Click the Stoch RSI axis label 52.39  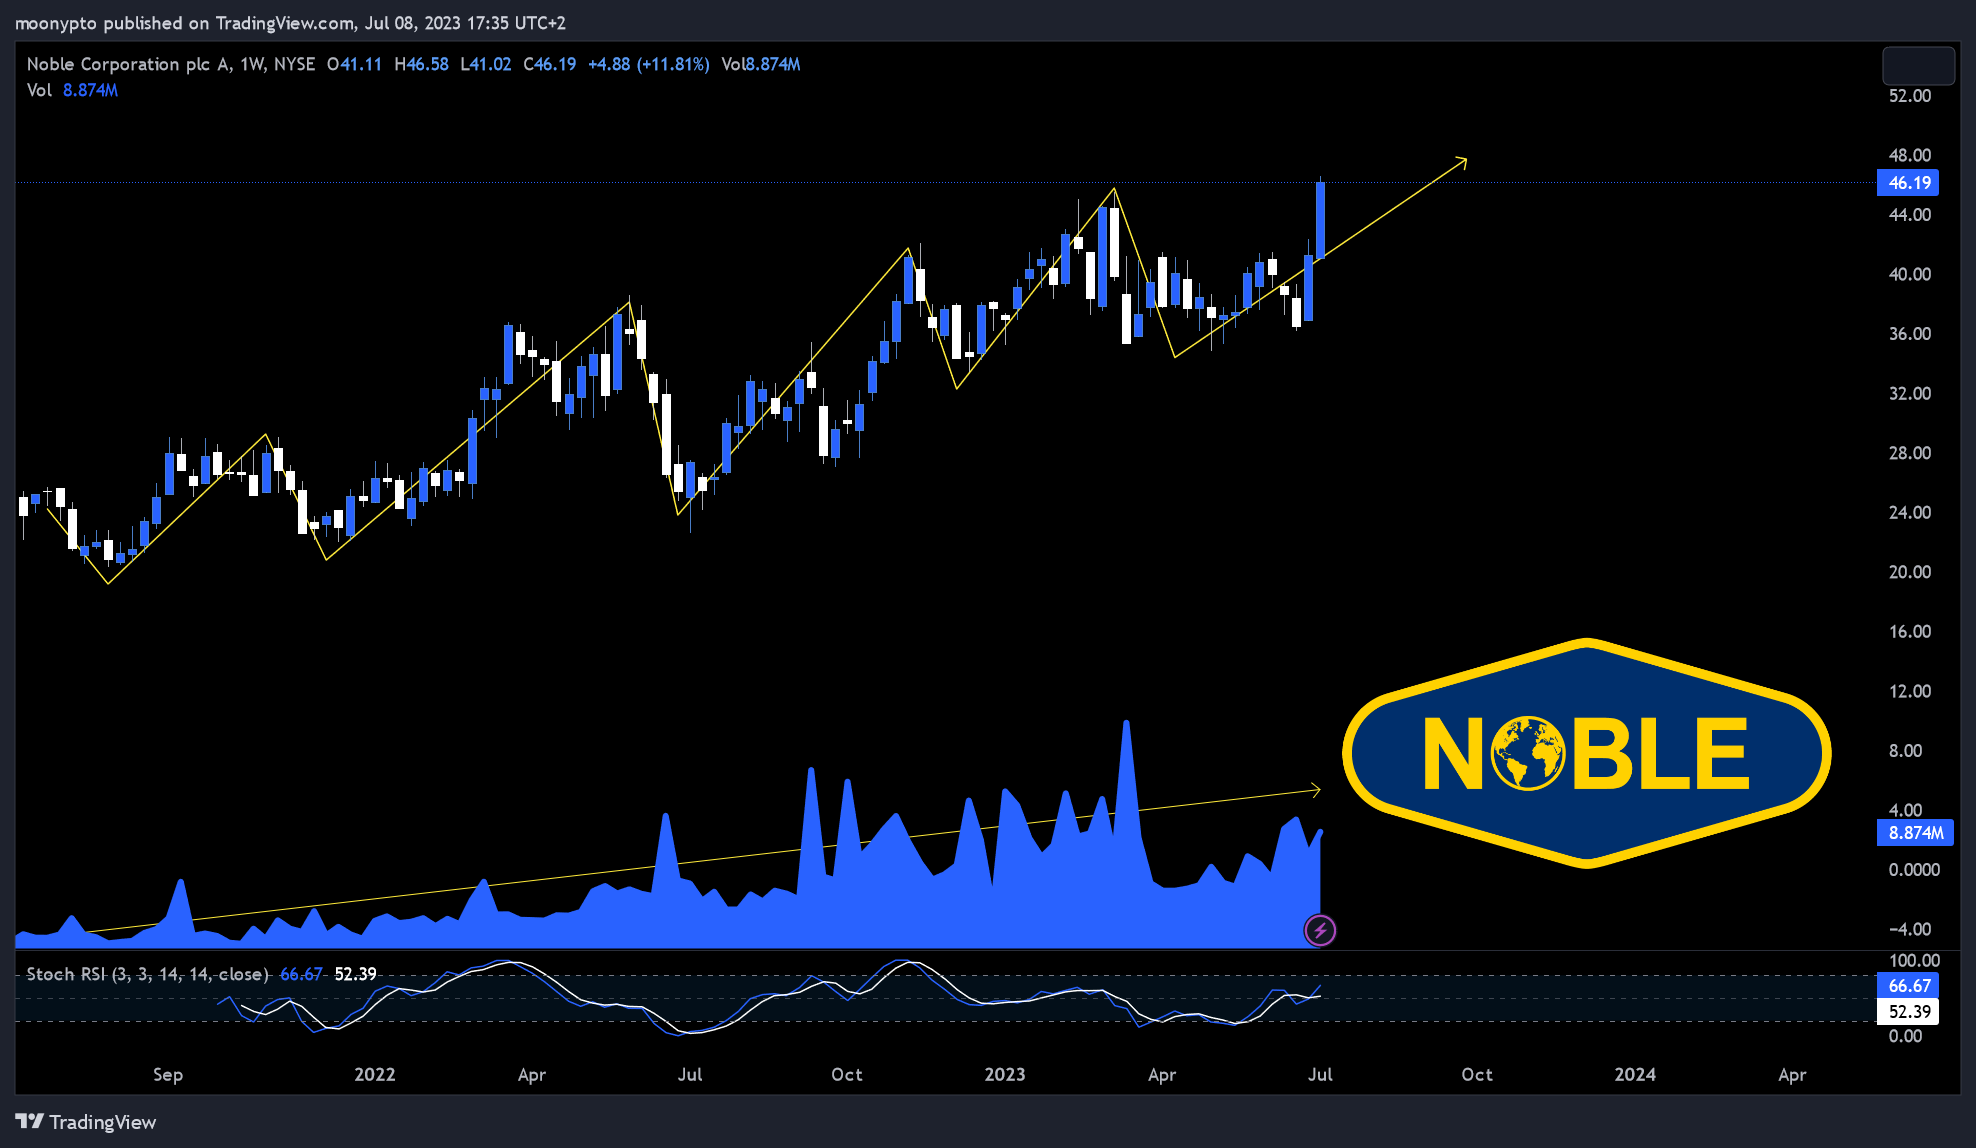point(1908,1012)
